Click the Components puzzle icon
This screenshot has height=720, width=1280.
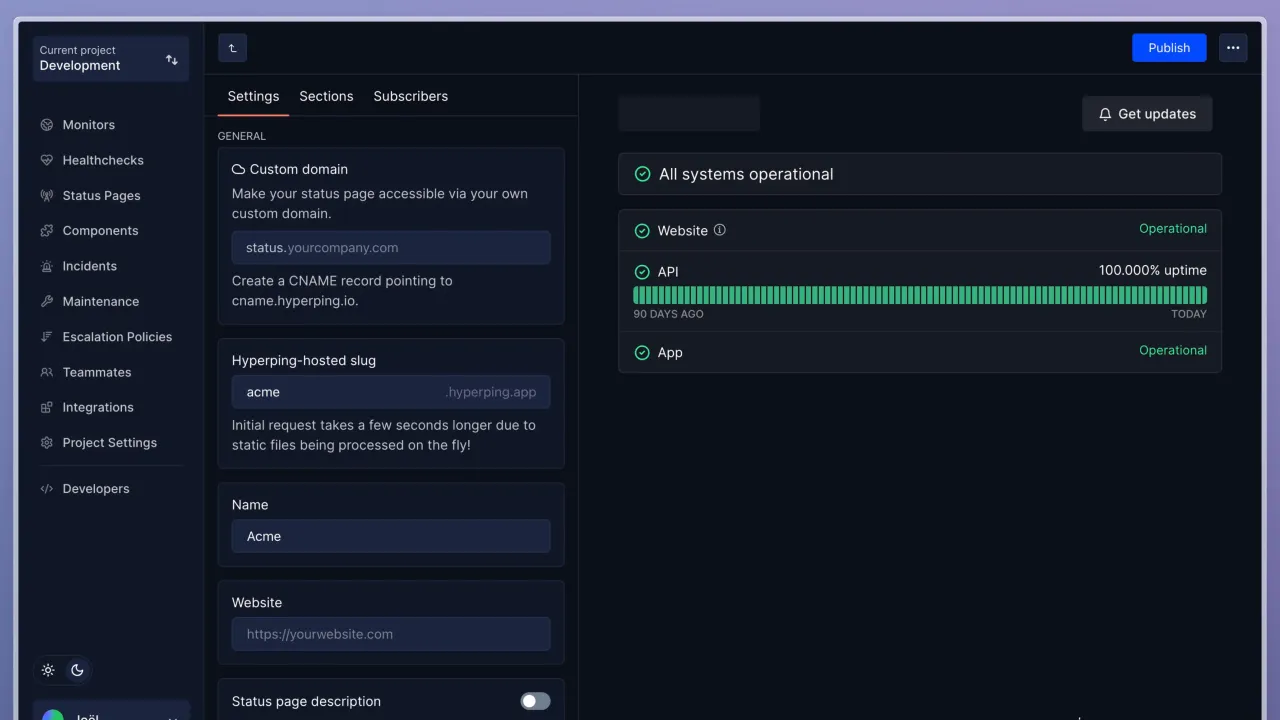coord(46,231)
